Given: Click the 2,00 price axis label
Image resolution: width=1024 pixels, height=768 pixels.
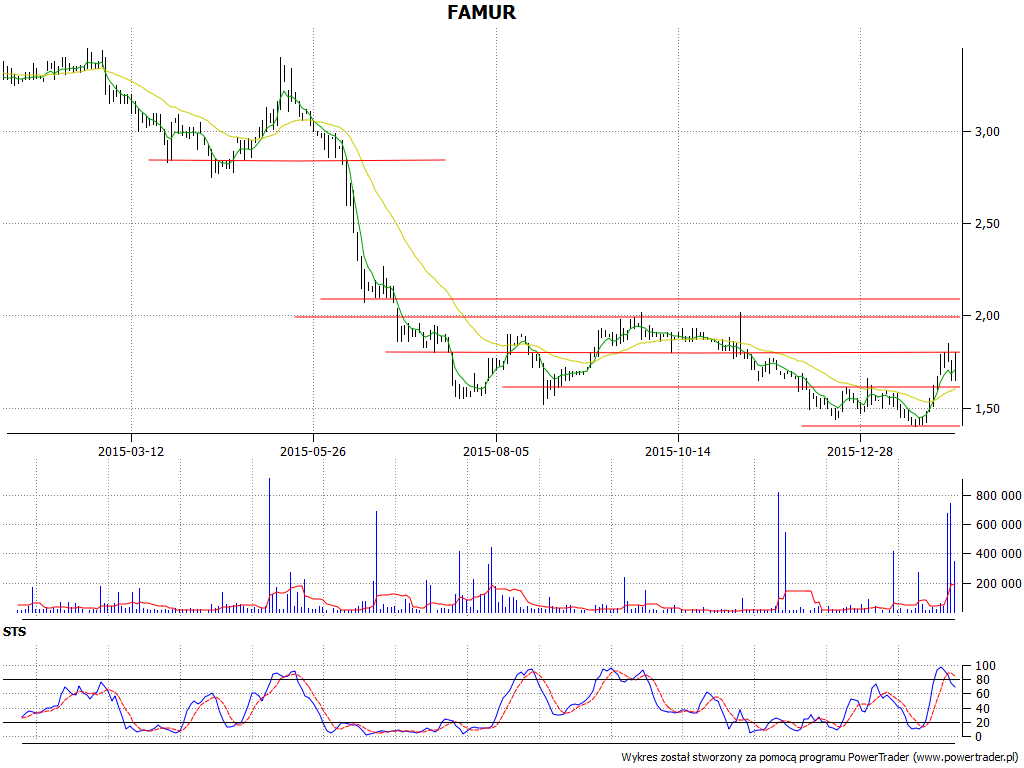Looking at the screenshot, I should click(x=987, y=316).
